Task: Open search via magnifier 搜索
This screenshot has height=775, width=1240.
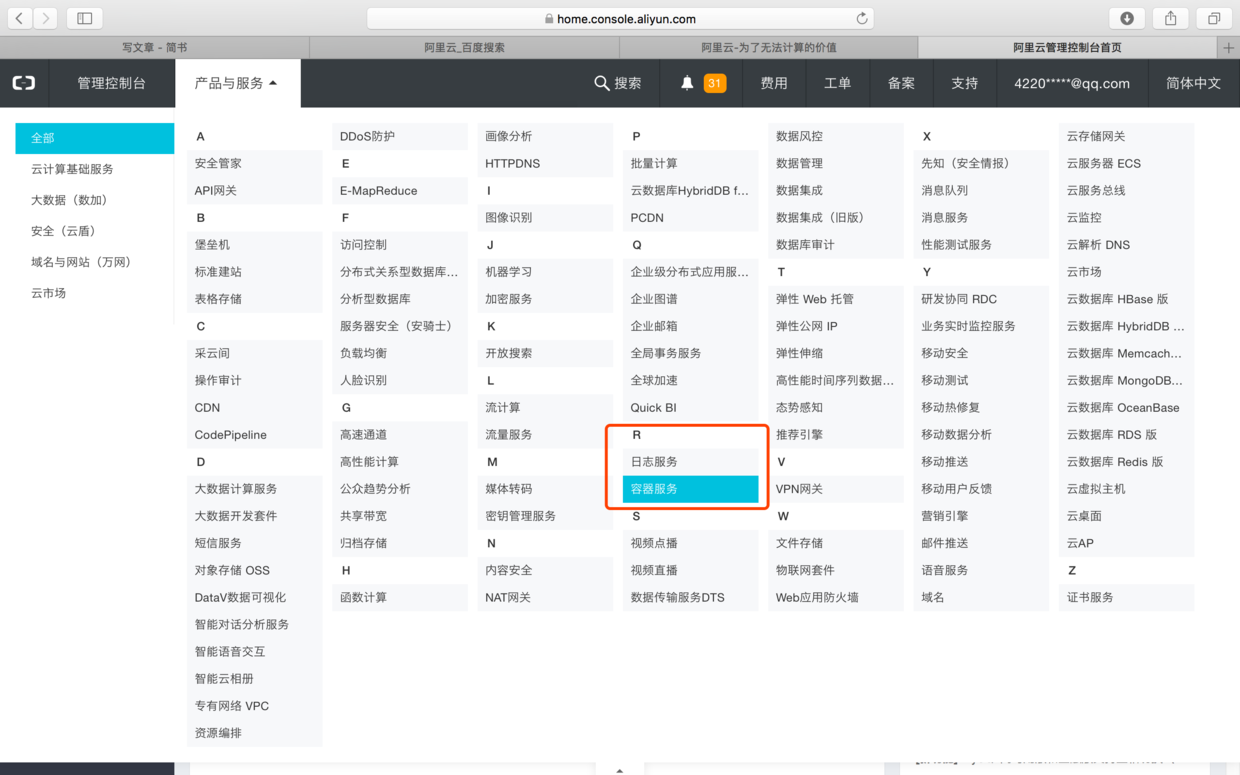Action: click(617, 83)
